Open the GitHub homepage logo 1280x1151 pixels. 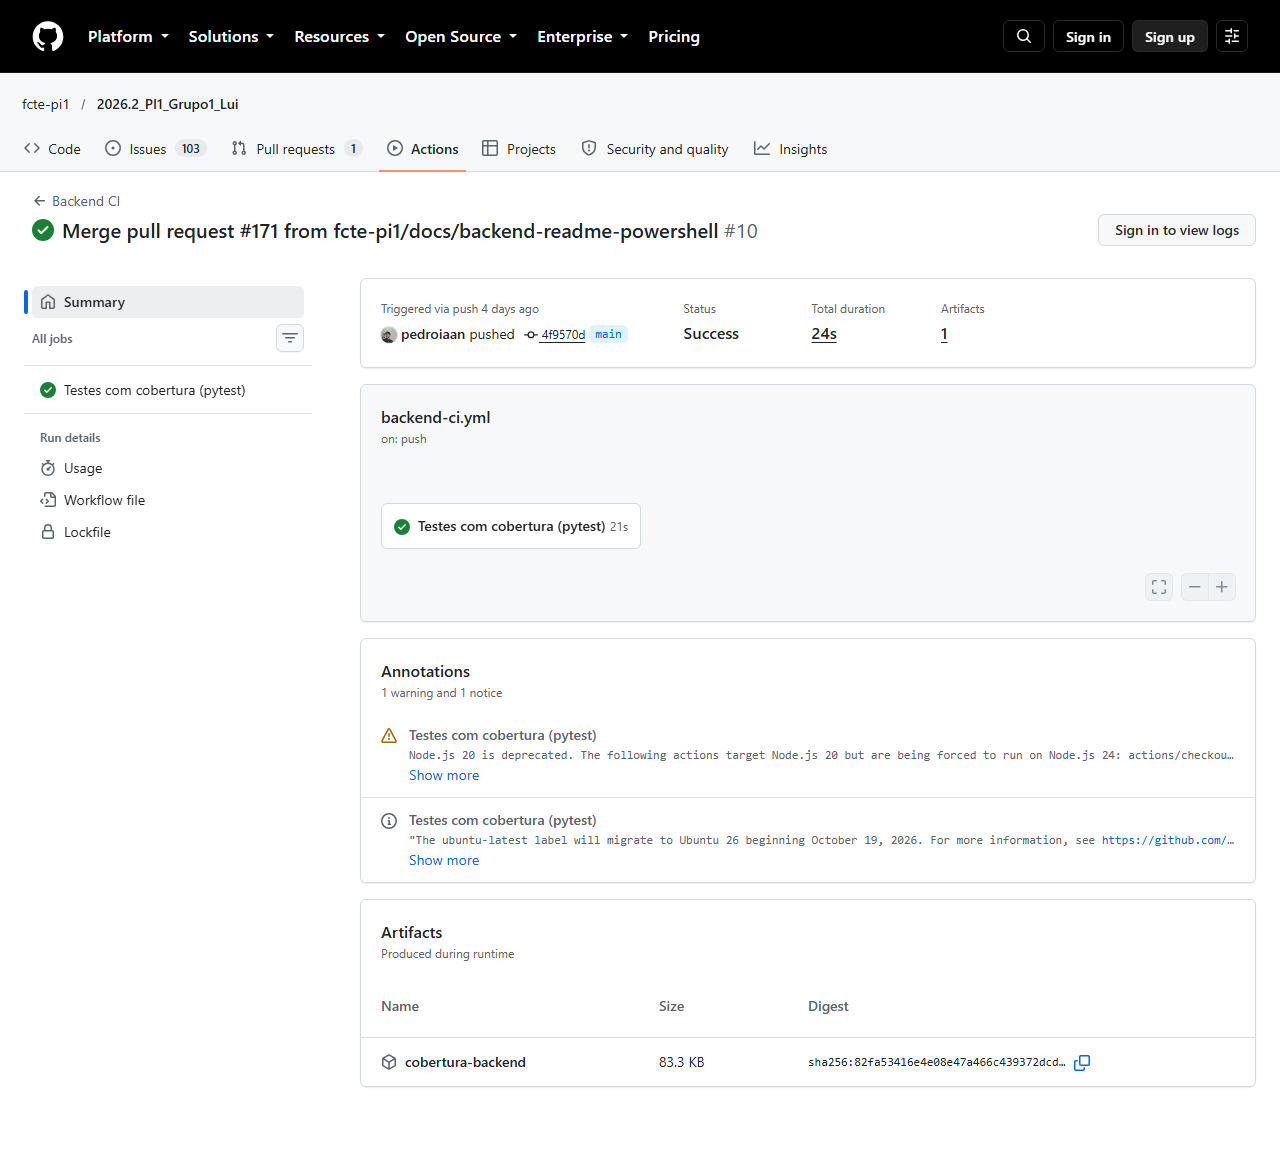48,37
